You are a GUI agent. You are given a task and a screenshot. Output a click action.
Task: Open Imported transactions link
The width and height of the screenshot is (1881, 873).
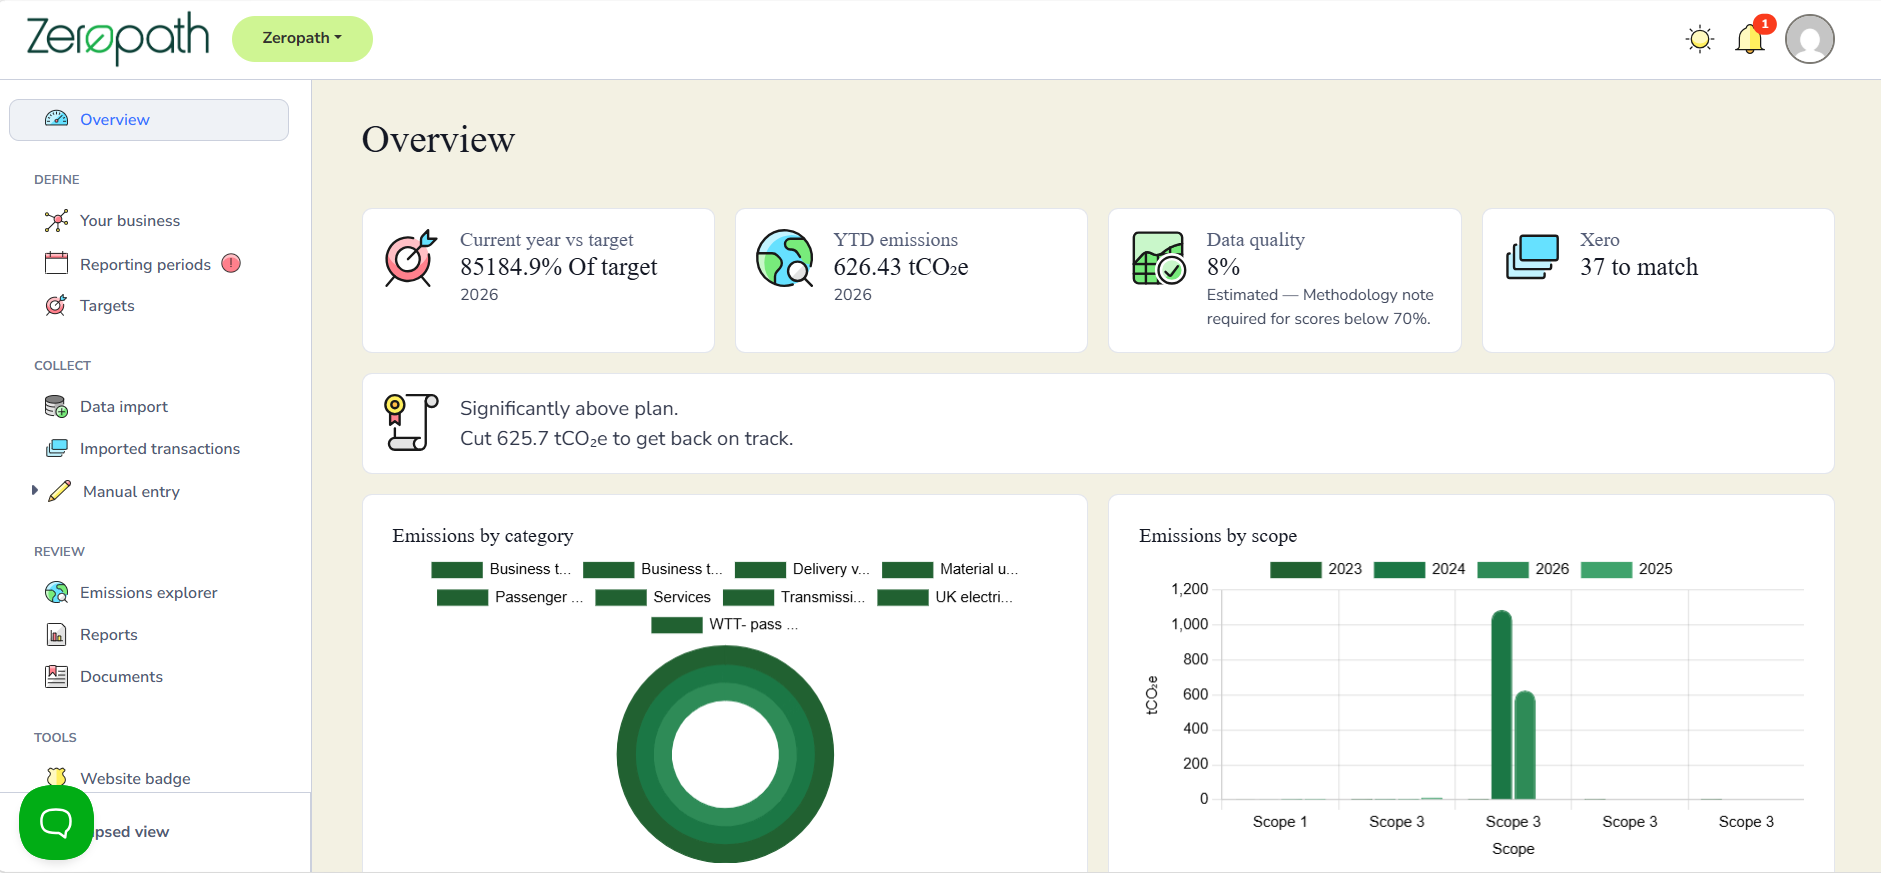click(x=160, y=448)
